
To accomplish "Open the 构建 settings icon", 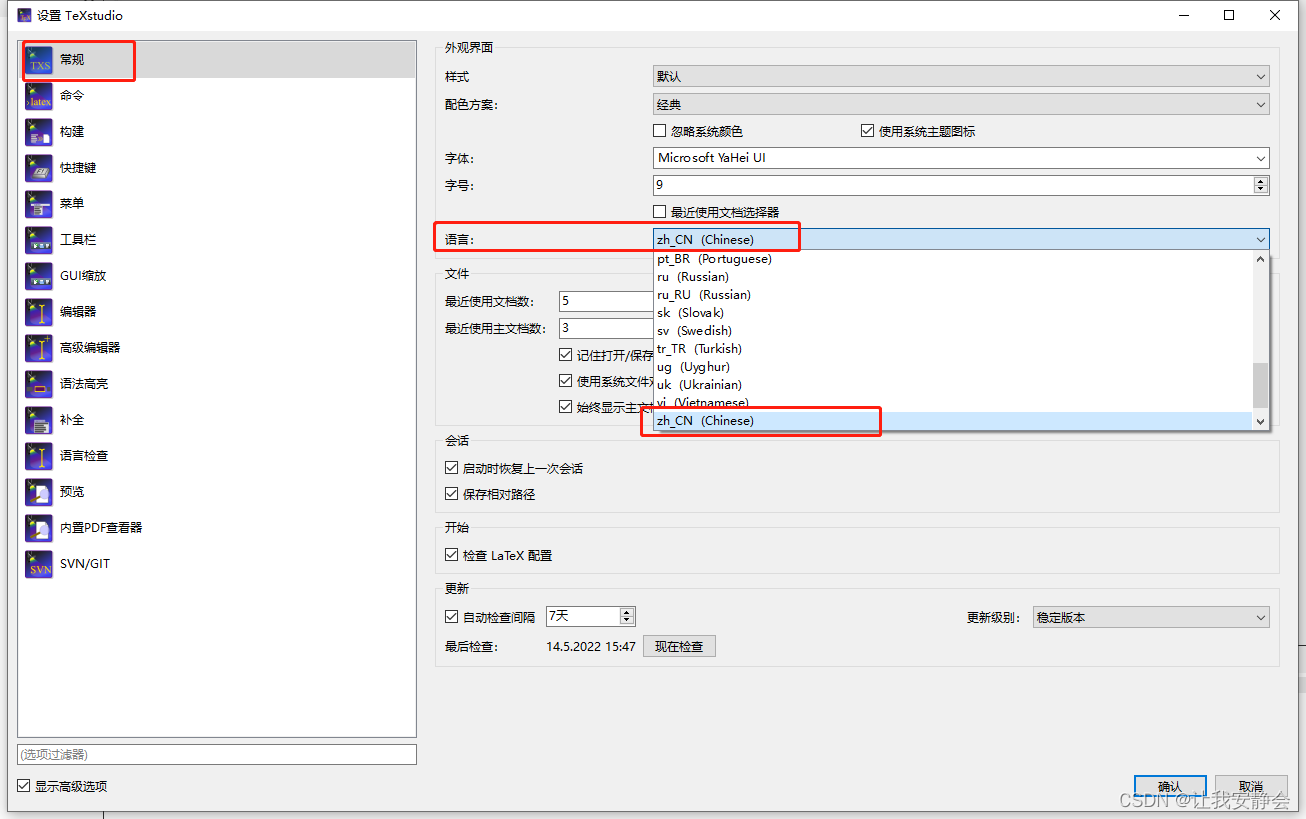I will (39, 132).
